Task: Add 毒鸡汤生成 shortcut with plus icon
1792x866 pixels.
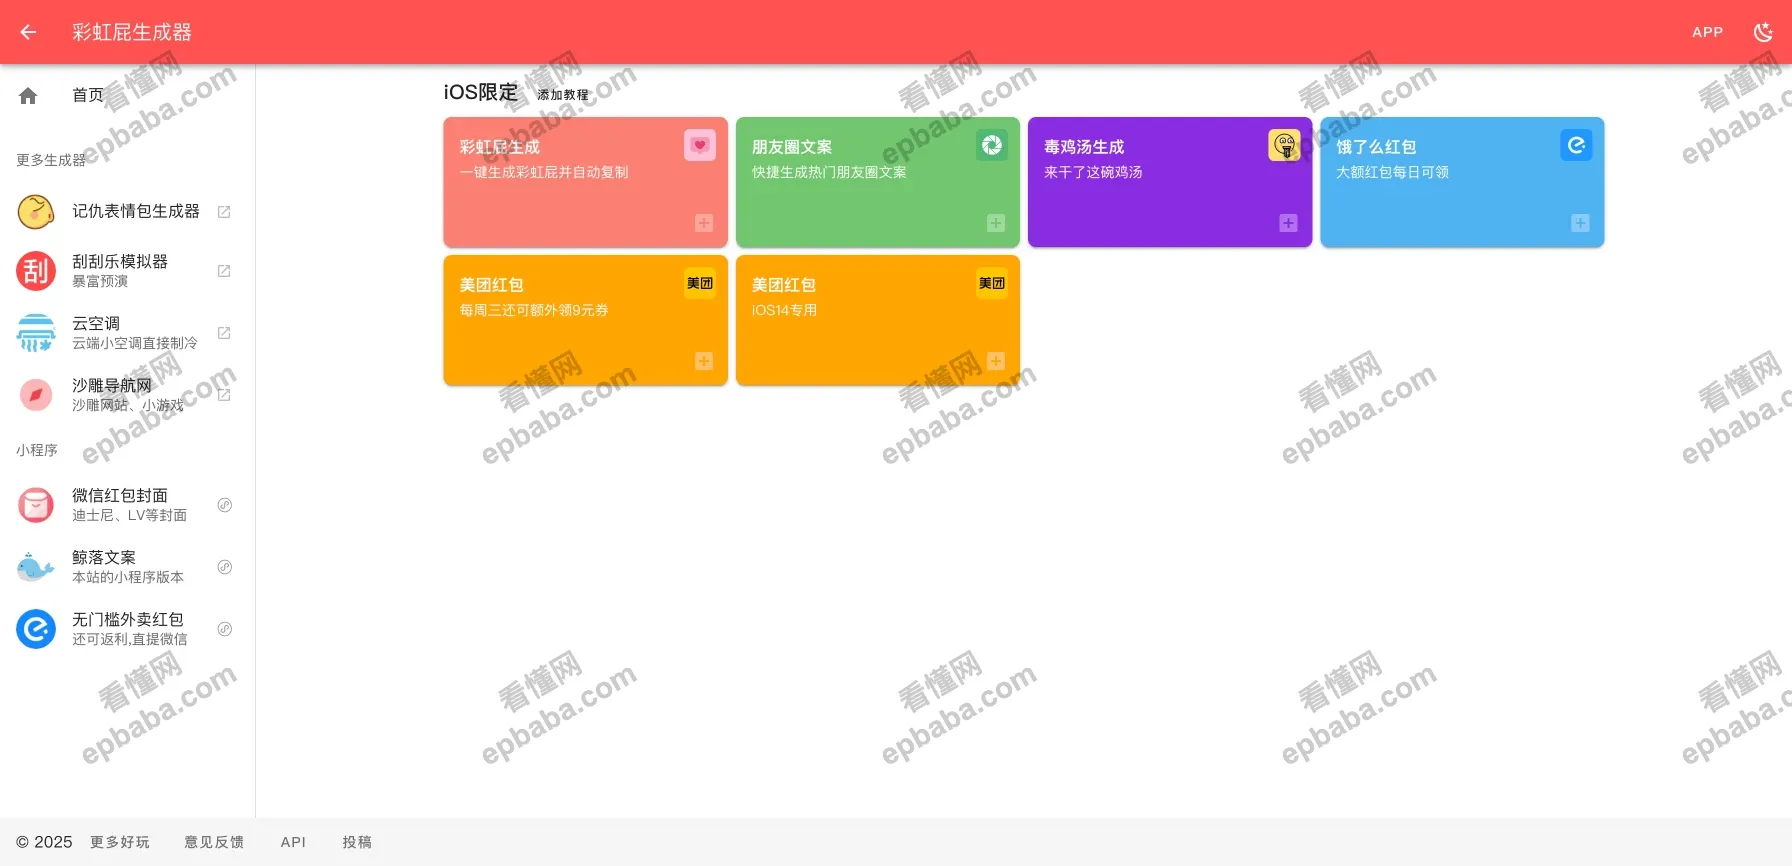Action: tap(1288, 223)
